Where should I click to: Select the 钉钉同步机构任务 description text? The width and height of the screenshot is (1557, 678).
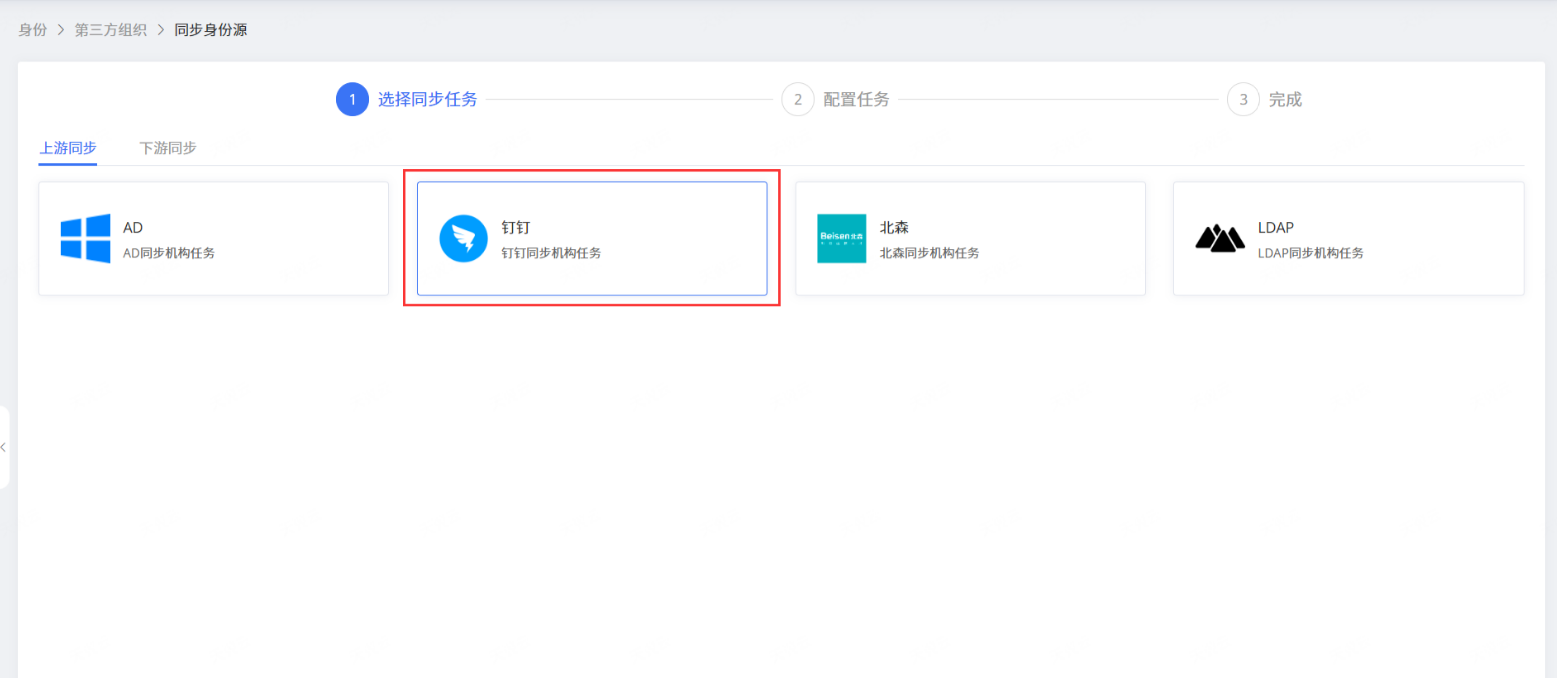click(x=551, y=253)
